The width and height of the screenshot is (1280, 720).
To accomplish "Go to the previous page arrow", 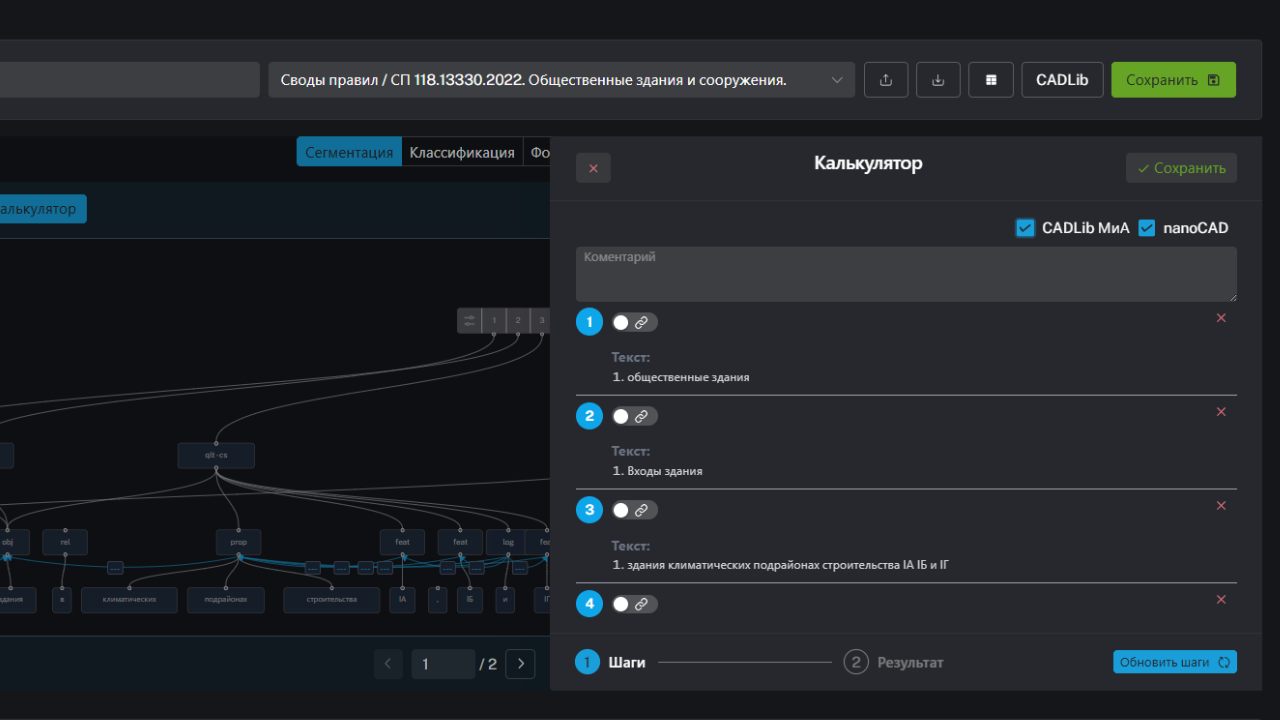I will [388, 664].
